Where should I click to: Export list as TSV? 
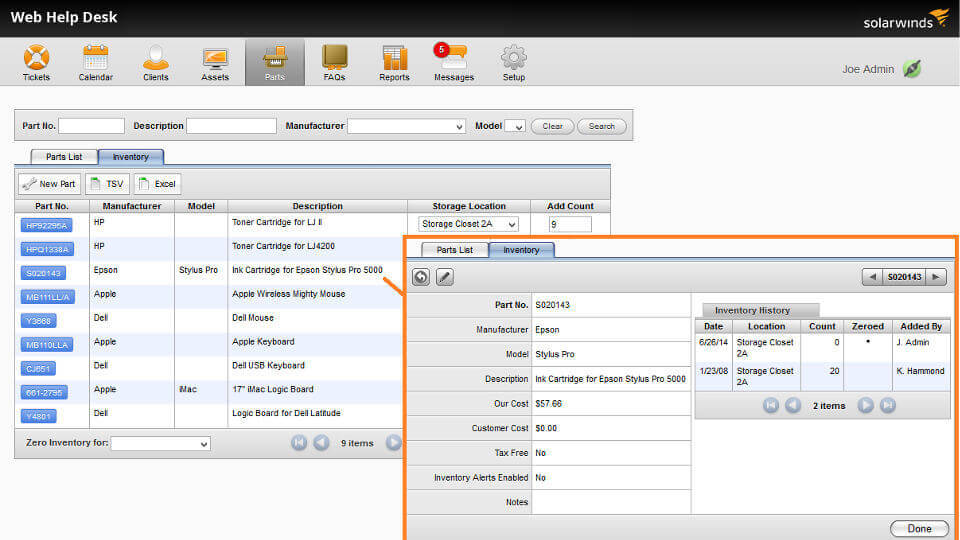point(107,184)
